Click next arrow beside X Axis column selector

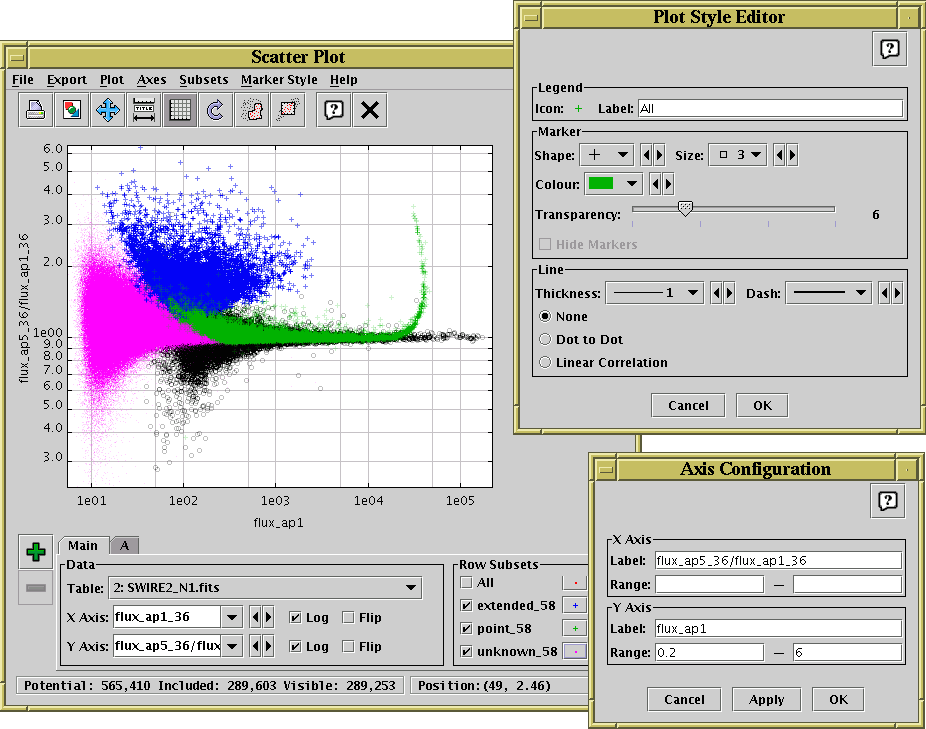(268, 617)
